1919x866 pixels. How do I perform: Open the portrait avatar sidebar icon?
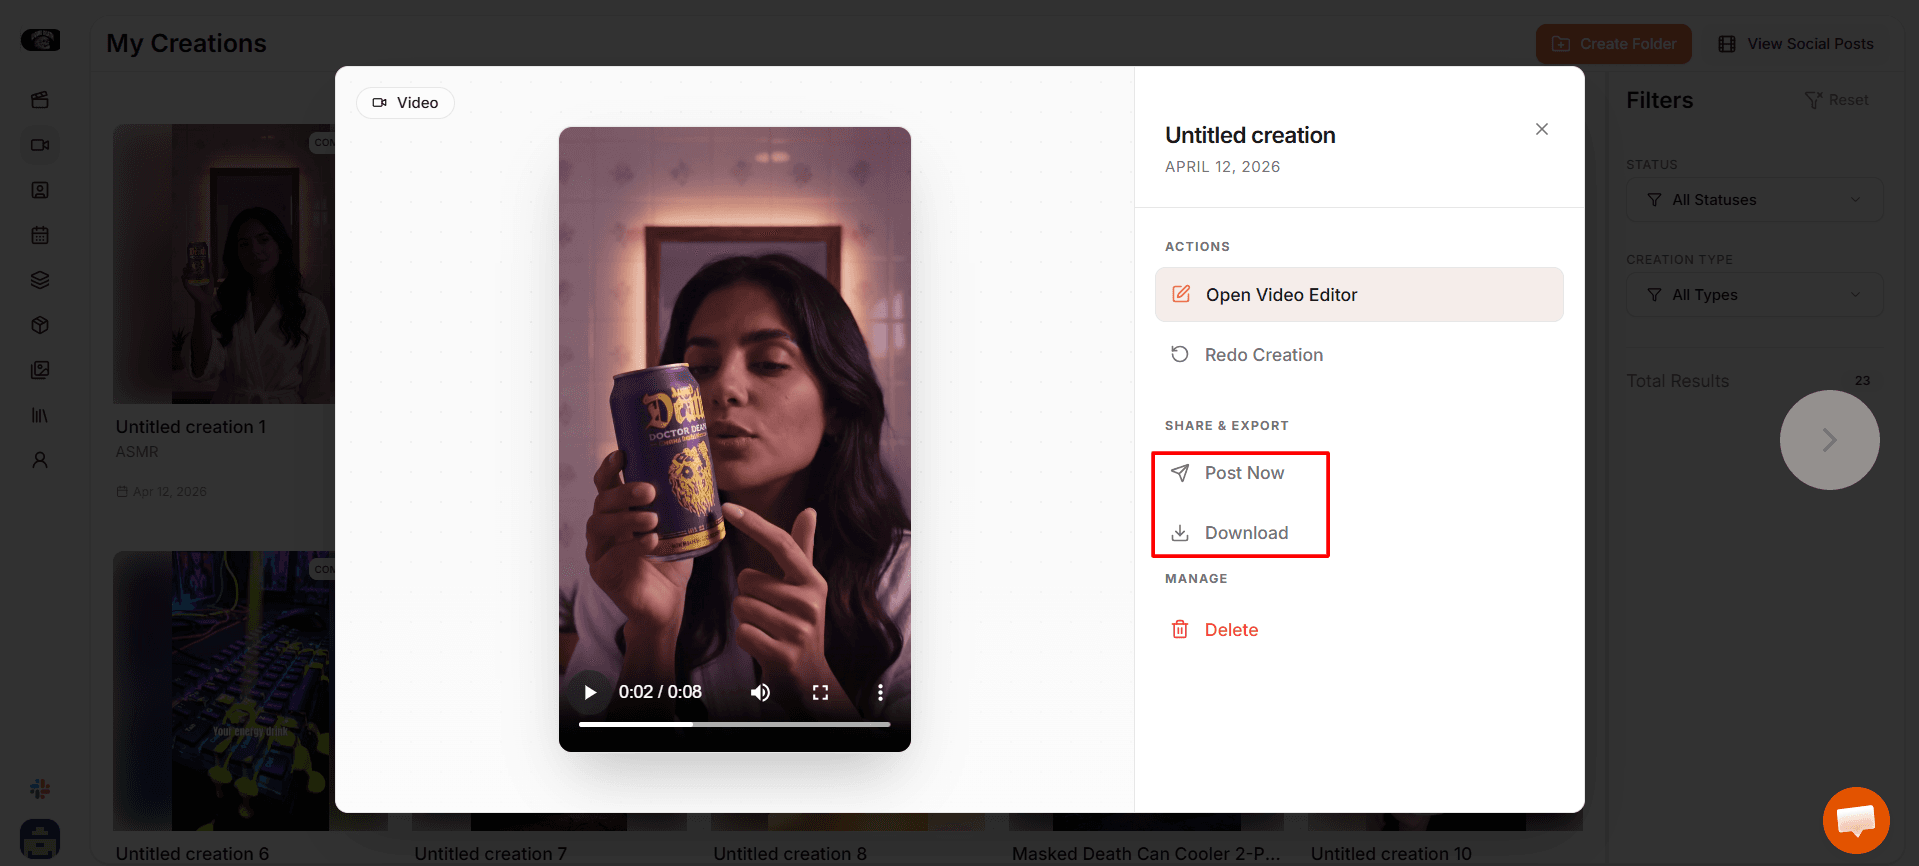40,190
